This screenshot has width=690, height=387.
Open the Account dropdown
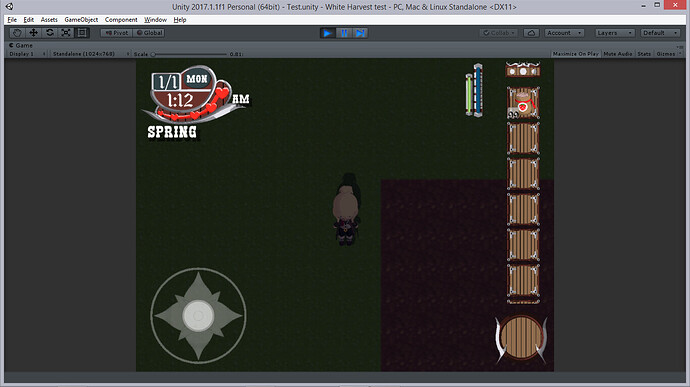click(x=564, y=33)
